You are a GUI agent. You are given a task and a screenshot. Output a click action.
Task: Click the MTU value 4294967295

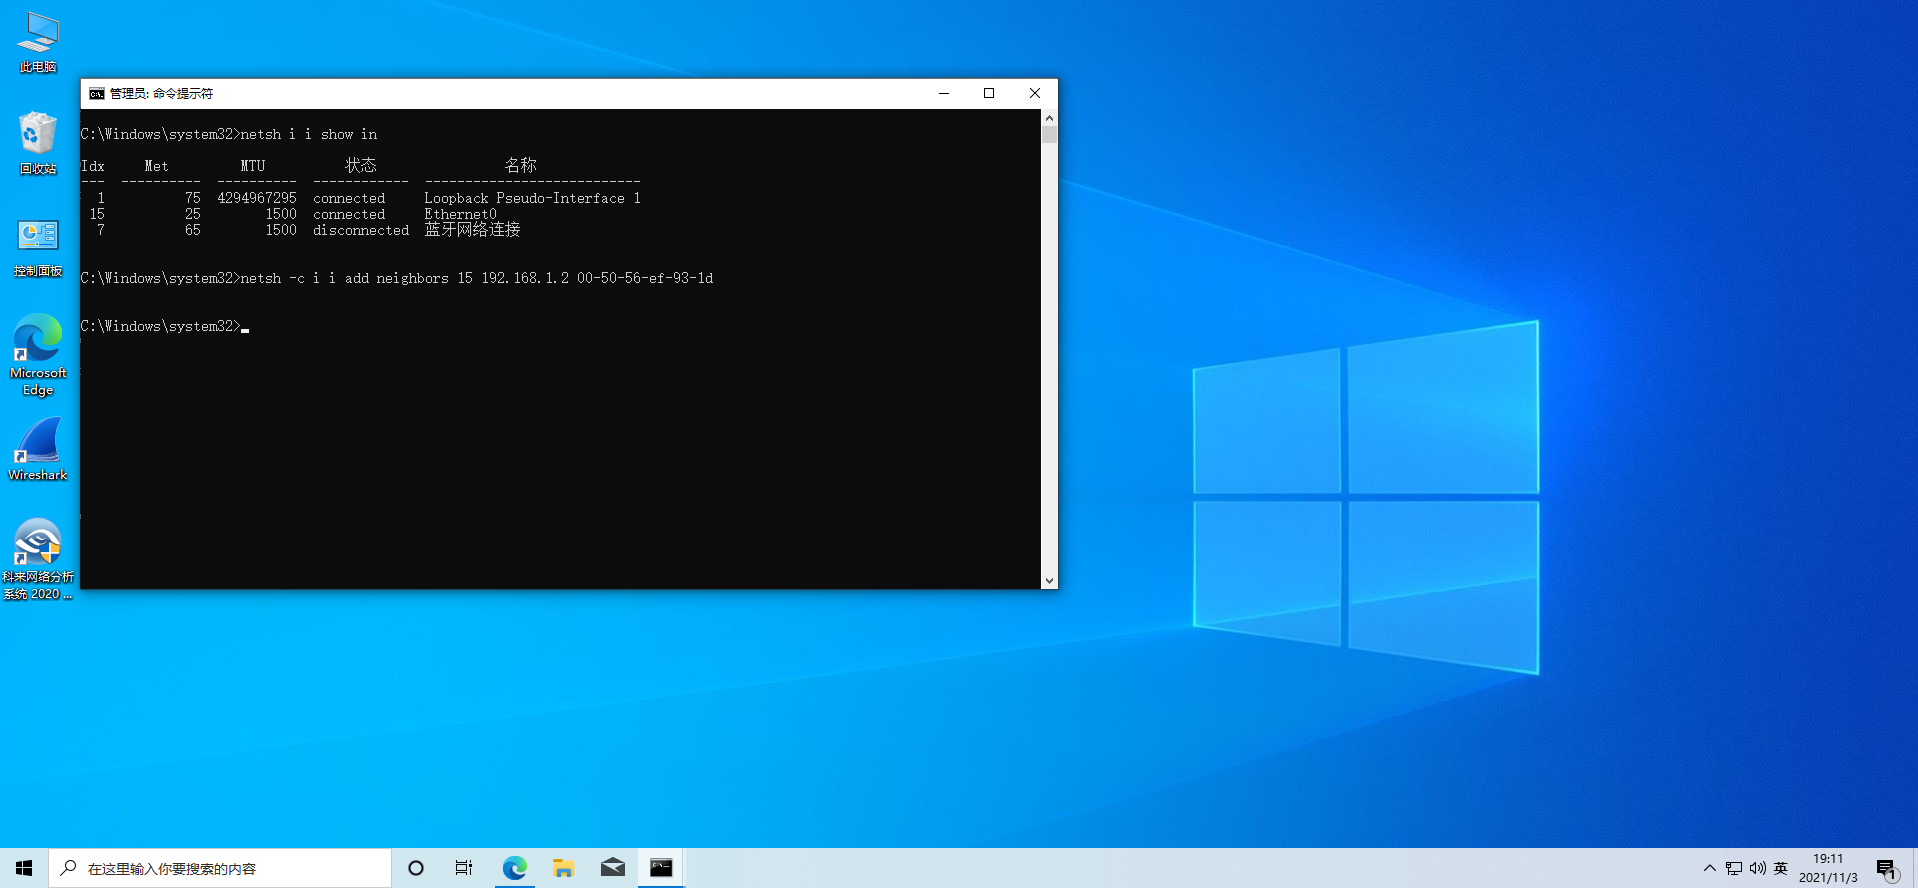[x=257, y=198]
